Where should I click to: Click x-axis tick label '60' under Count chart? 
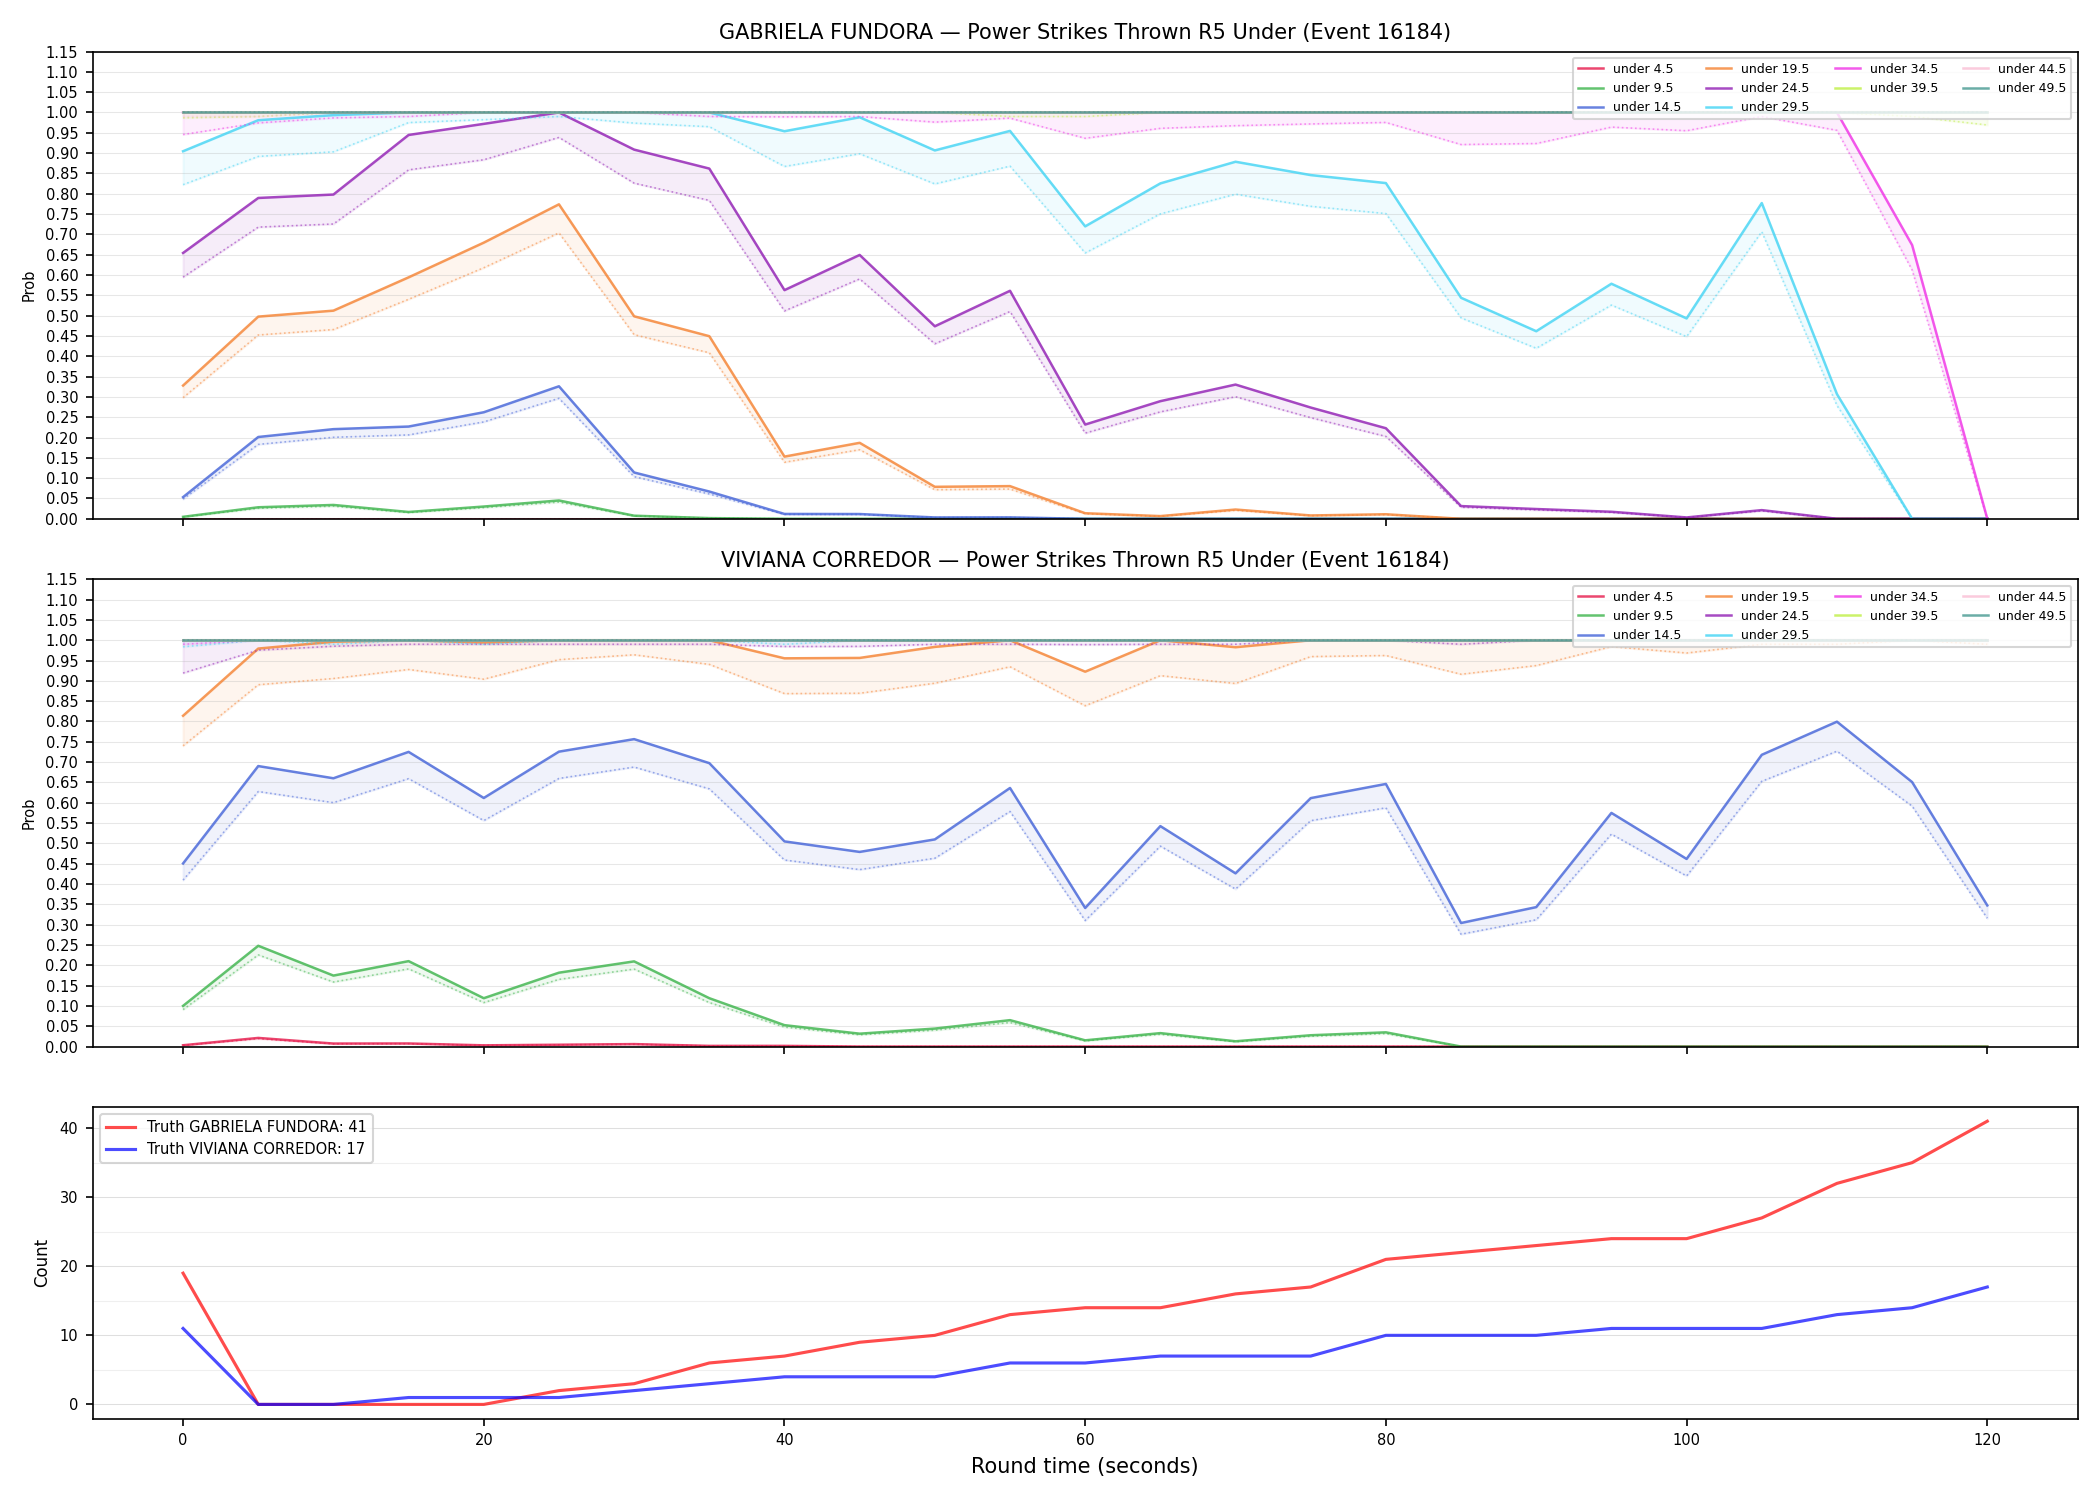tap(1085, 1440)
